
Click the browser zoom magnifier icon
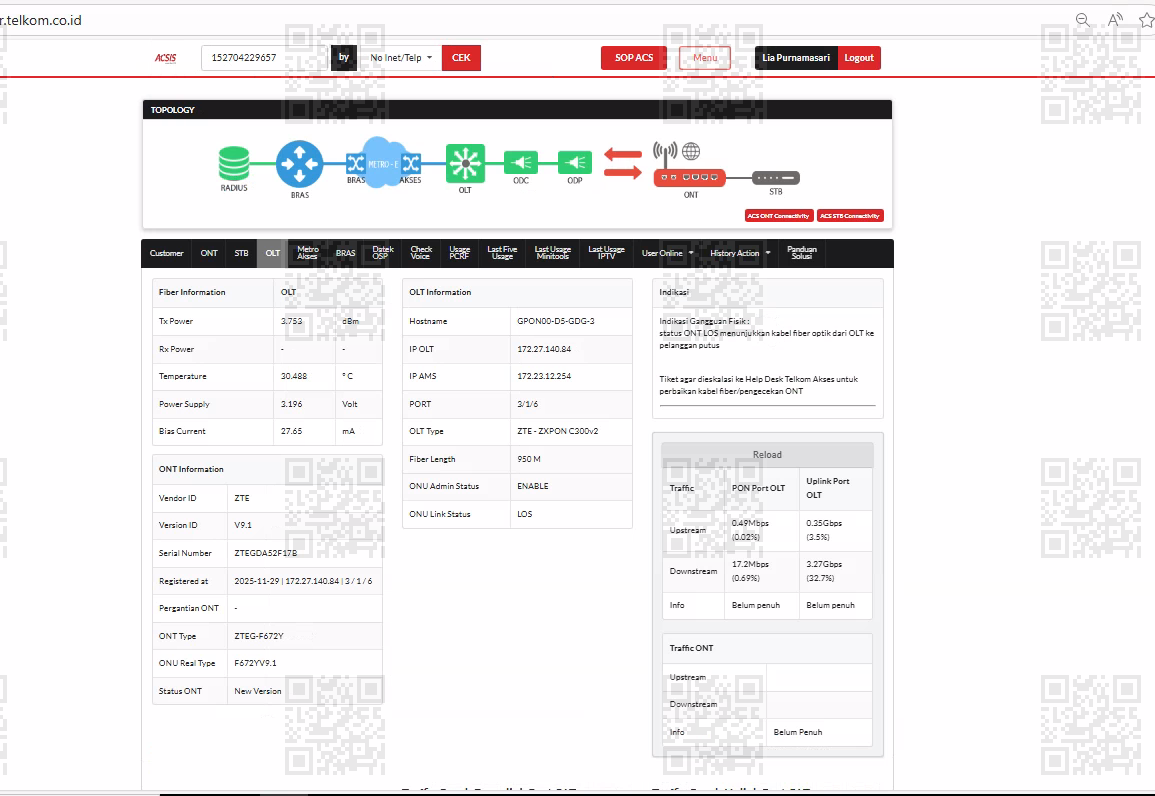coord(1082,20)
